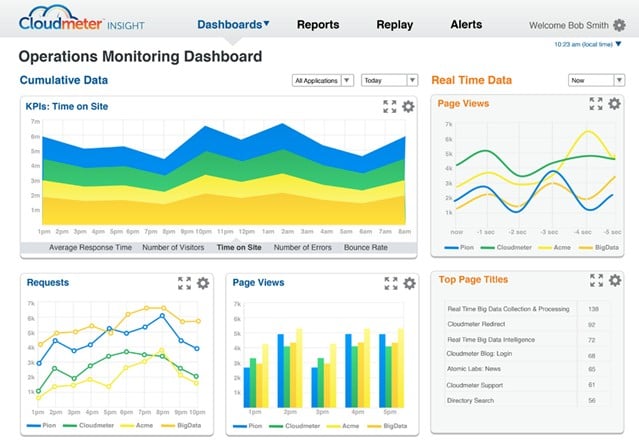Open settings gear of cumulative Page Views bar chart
Screen dimensions: 639x445
coord(410,283)
